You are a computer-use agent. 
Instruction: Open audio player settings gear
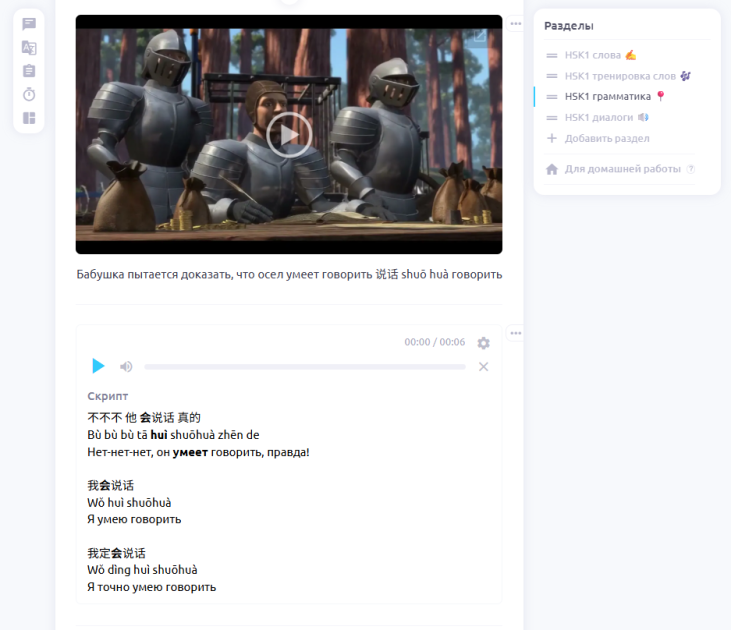(483, 343)
